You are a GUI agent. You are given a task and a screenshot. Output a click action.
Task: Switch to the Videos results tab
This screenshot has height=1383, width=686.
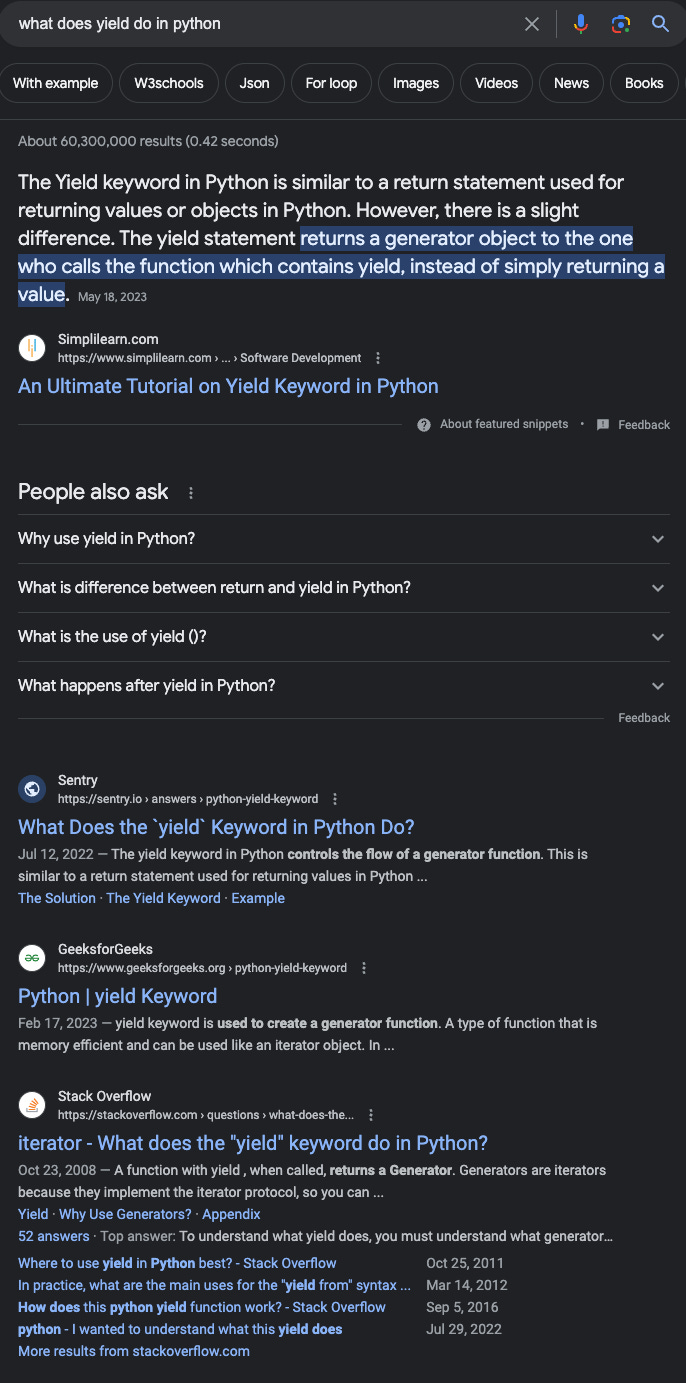click(x=496, y=83)
